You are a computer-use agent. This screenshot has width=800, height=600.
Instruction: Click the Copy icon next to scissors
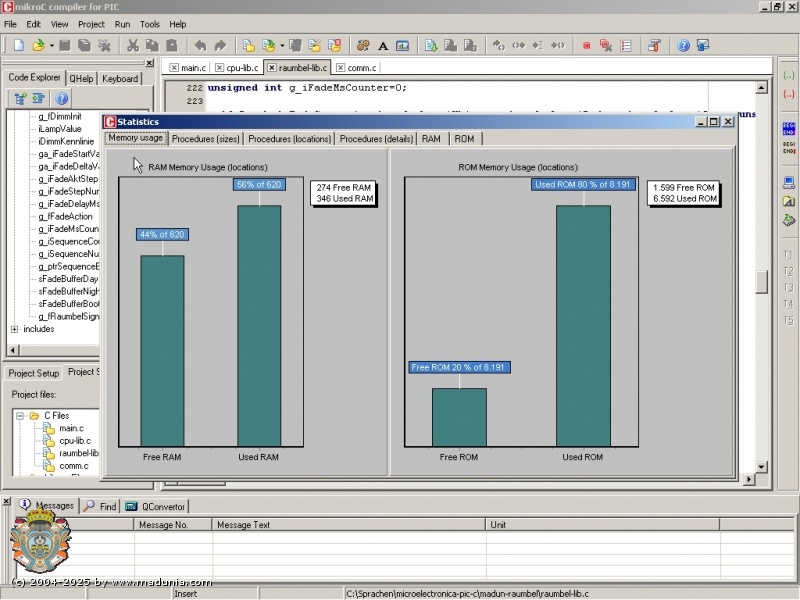[152, 45]
